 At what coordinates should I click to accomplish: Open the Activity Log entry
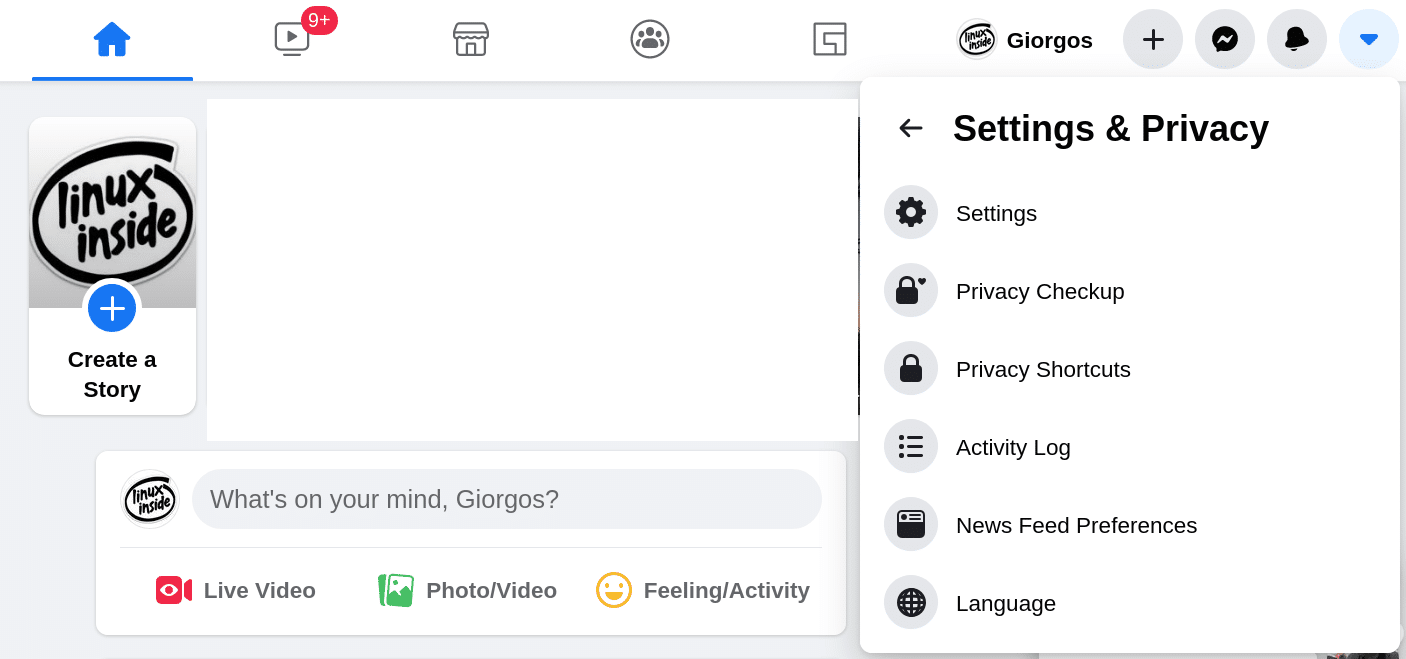pos(1130,447)
